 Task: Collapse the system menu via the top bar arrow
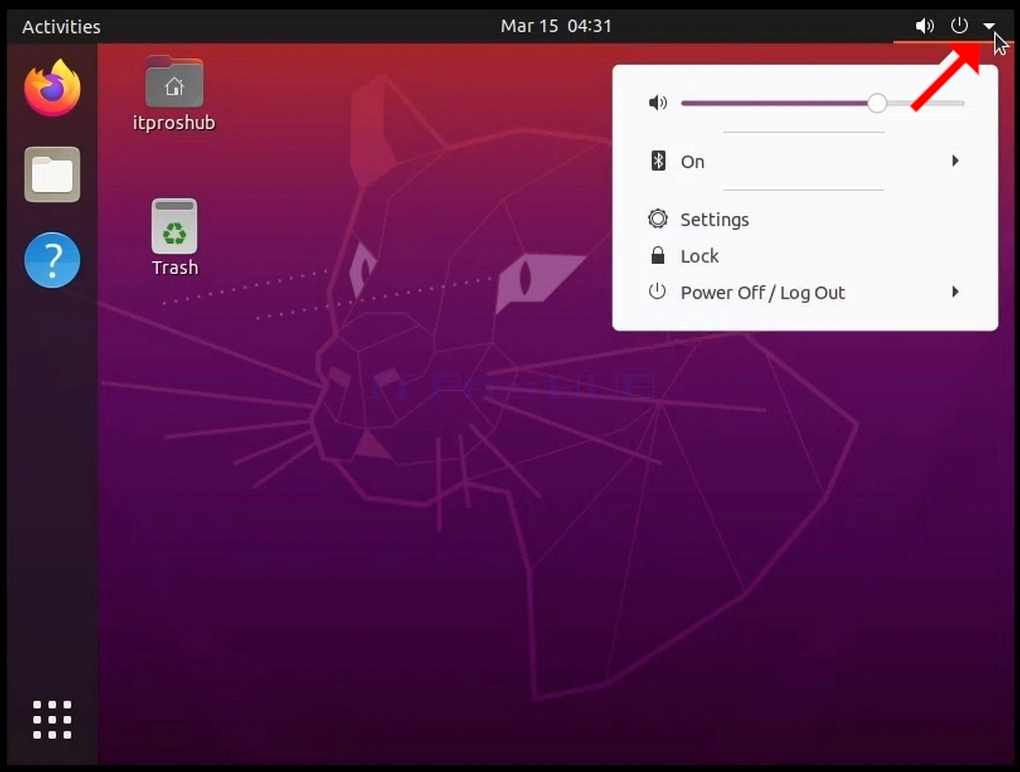(x=989, y=26)
